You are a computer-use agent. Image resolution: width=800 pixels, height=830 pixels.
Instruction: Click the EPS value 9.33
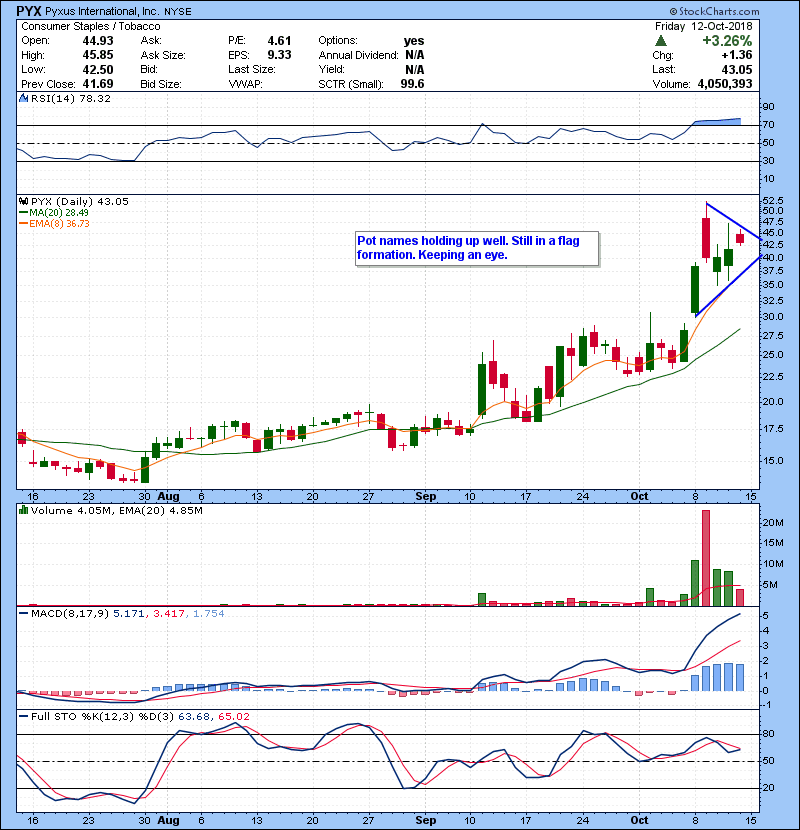point(279,55)
